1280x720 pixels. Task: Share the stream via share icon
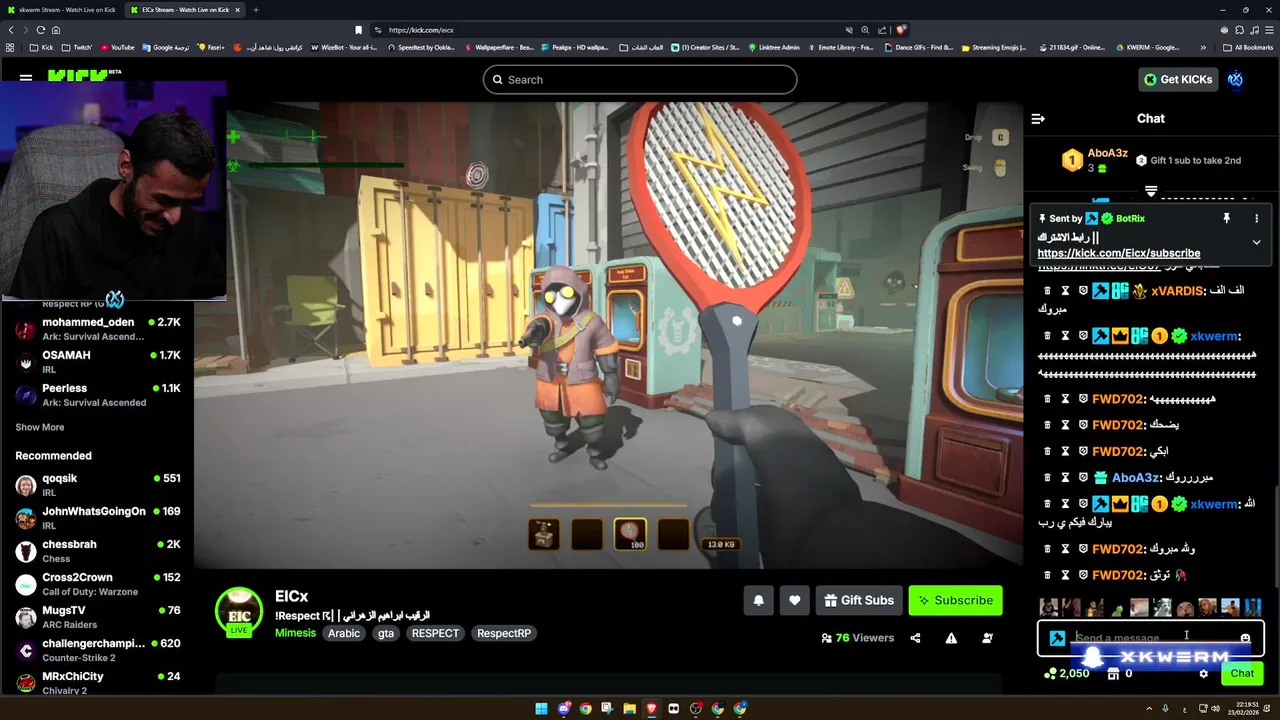pyautogui.click(x=915, y=638)
